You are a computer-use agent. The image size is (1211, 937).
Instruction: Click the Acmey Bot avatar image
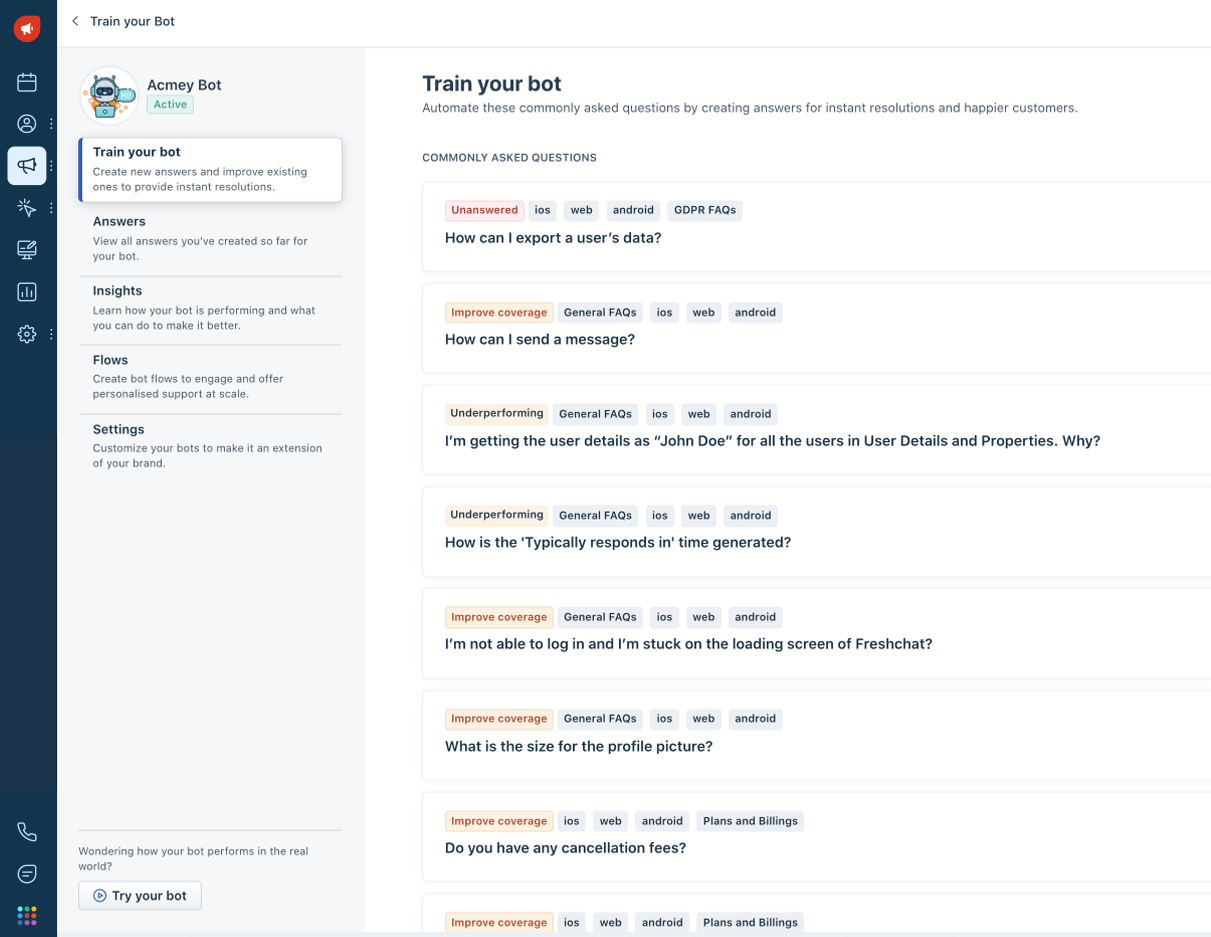pyautogui.click(x=109, y=96)
